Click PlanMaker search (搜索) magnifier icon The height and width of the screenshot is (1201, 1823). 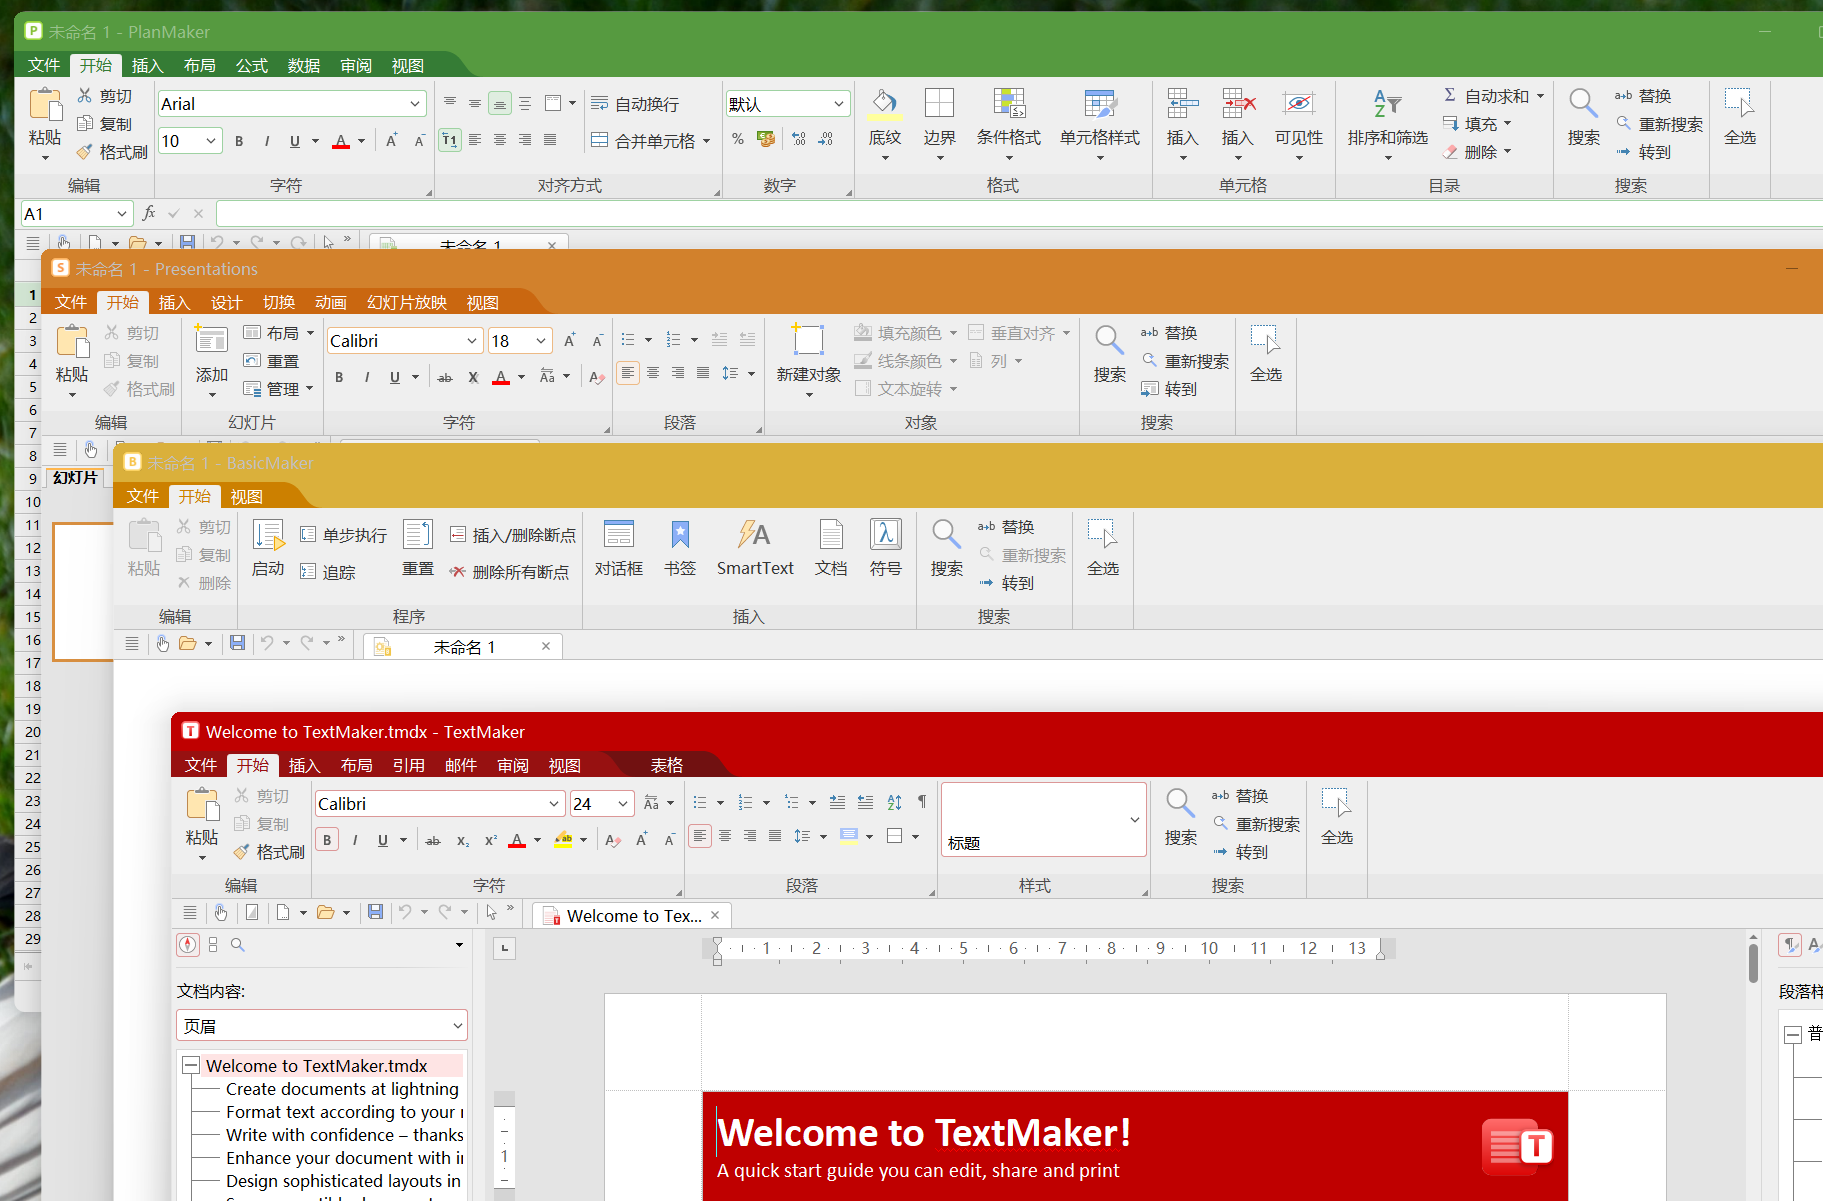(x=1583, y=103)
